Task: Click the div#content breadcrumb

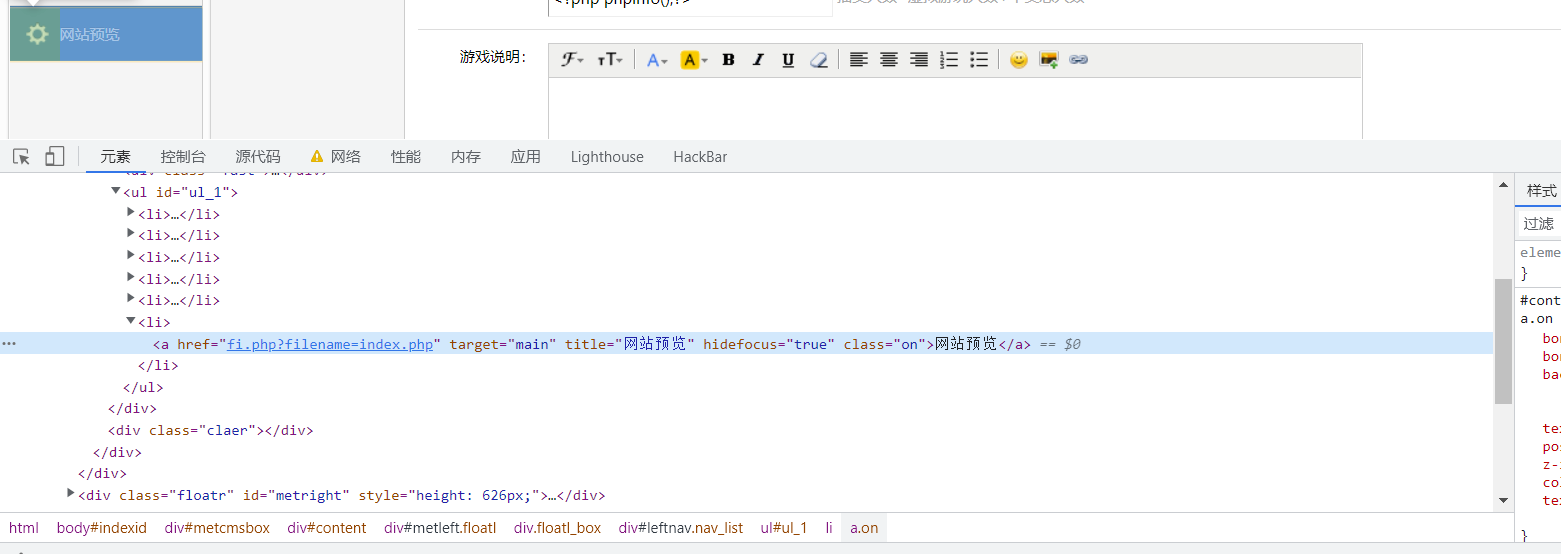Action: coord(327,528)
